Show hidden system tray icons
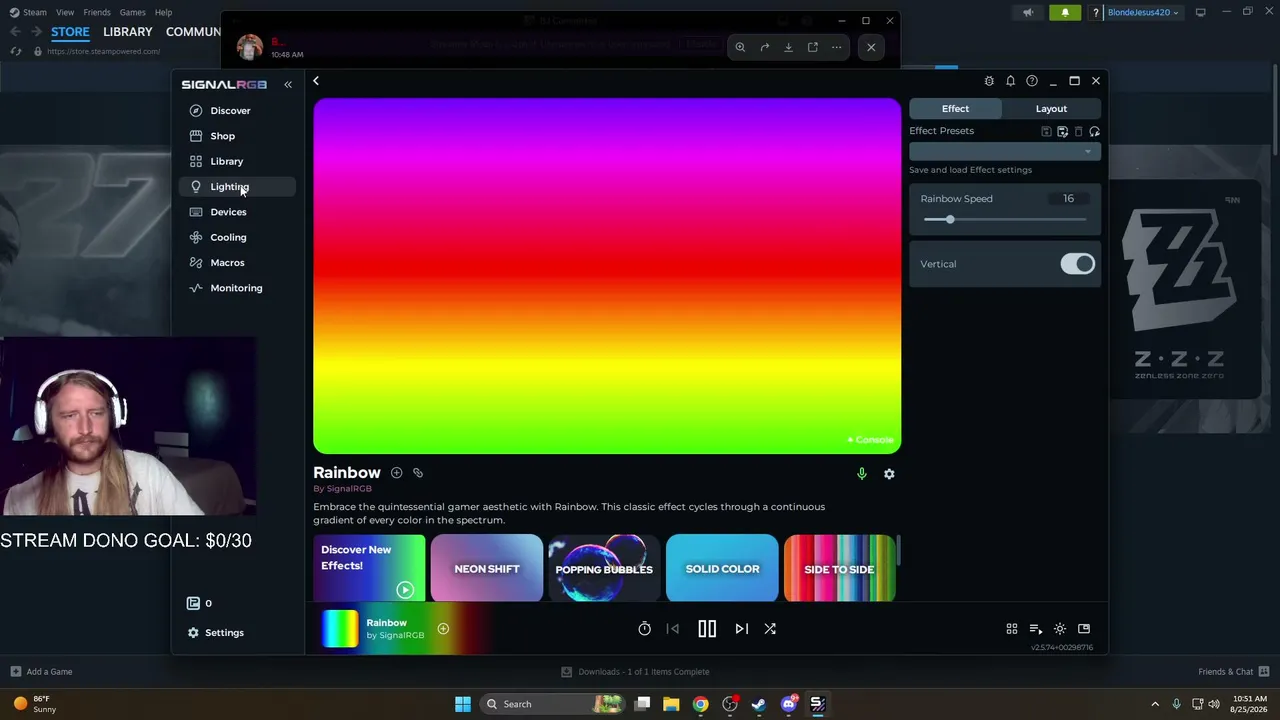This screenshot has height=720, width=1280. (1155, 704)
